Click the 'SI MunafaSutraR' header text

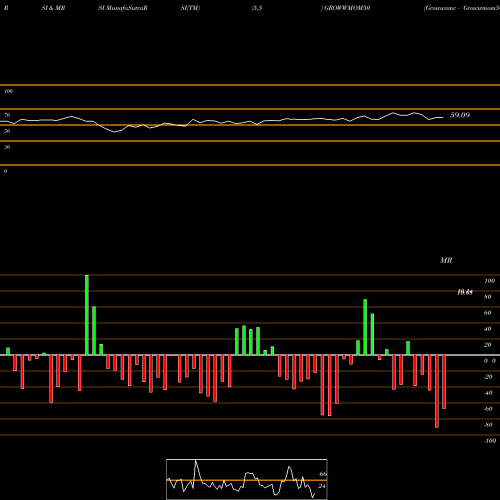pyautogui.click(x=123, y=8)
